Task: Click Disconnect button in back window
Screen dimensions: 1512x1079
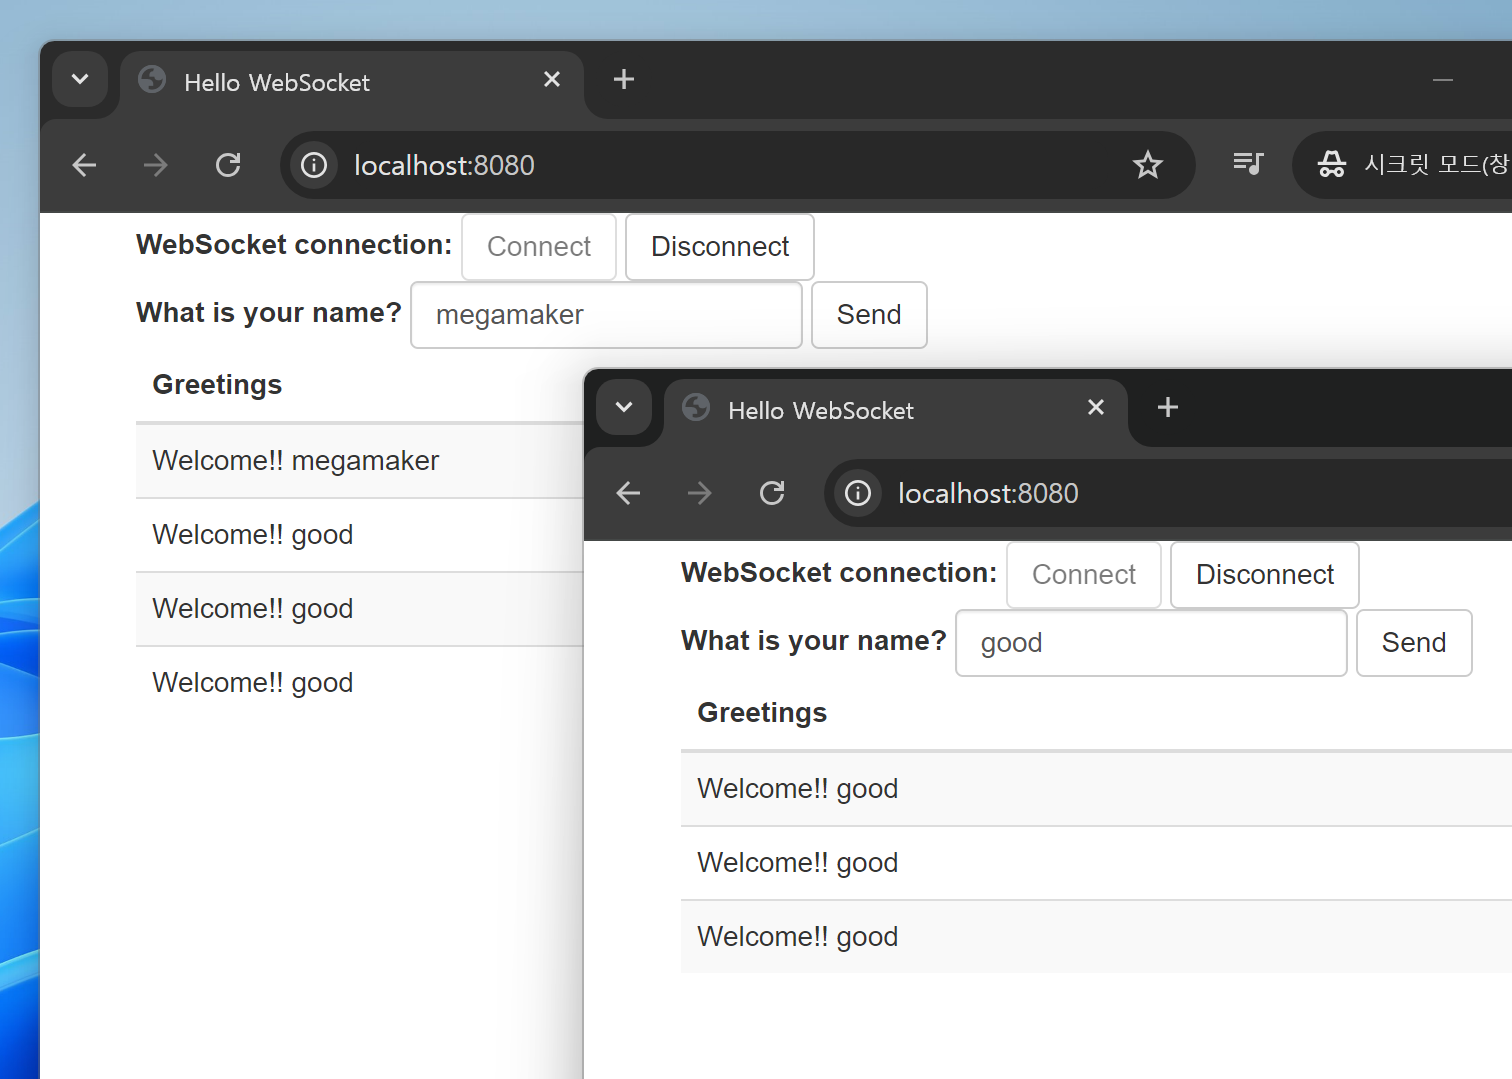Action: (x=720, y=247)
